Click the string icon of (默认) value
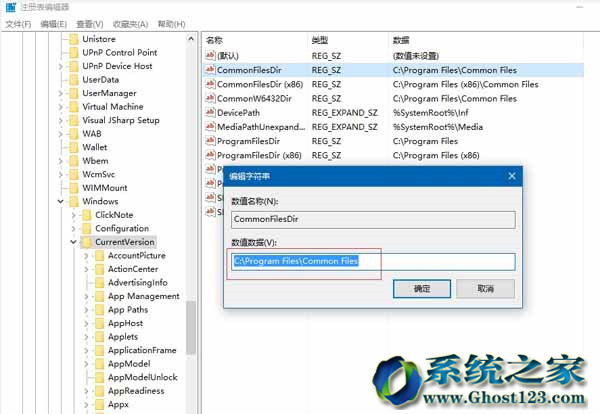The width and height of the screenshot is (600, 414). [210, 56]
